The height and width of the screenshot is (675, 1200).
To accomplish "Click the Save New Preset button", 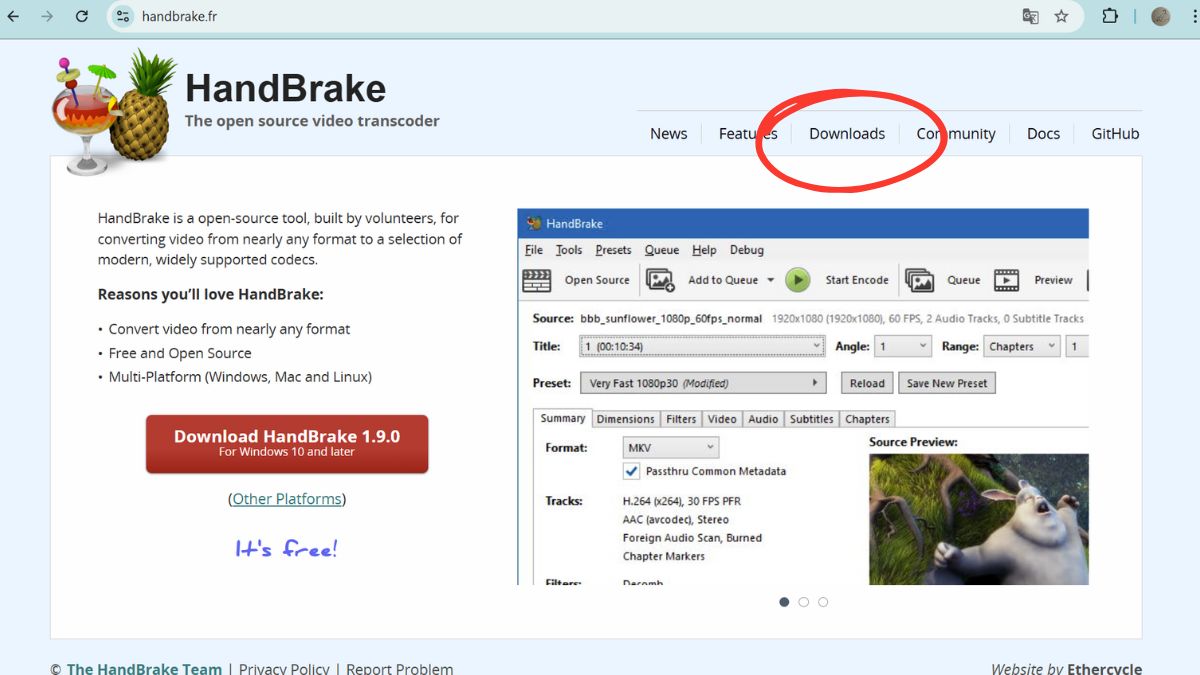I will point(947,383).
